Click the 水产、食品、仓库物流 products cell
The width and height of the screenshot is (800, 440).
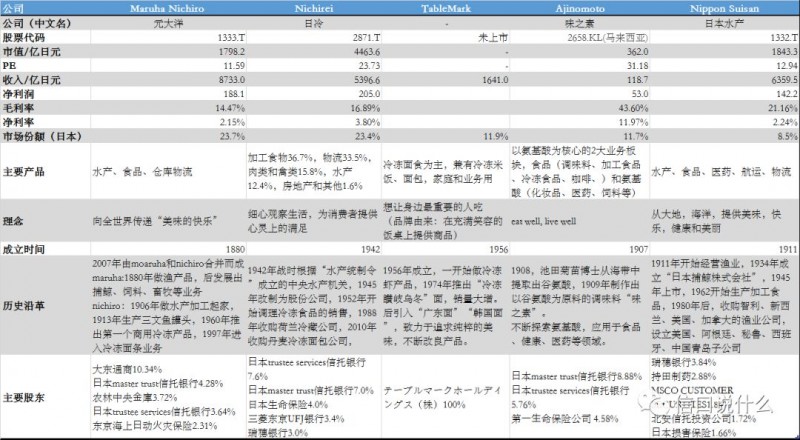coord(142,172)
